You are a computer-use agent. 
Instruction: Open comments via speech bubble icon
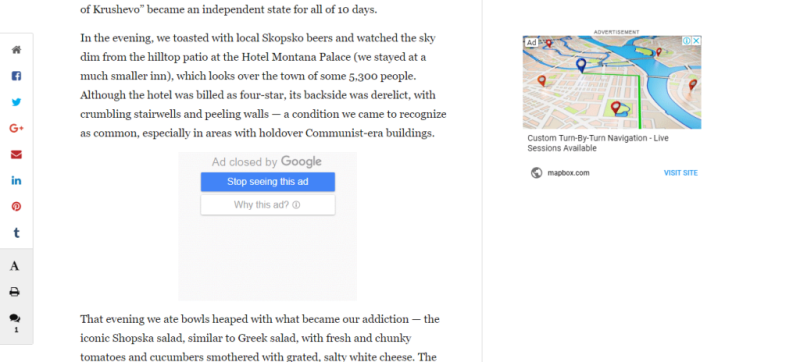(15, 319)
